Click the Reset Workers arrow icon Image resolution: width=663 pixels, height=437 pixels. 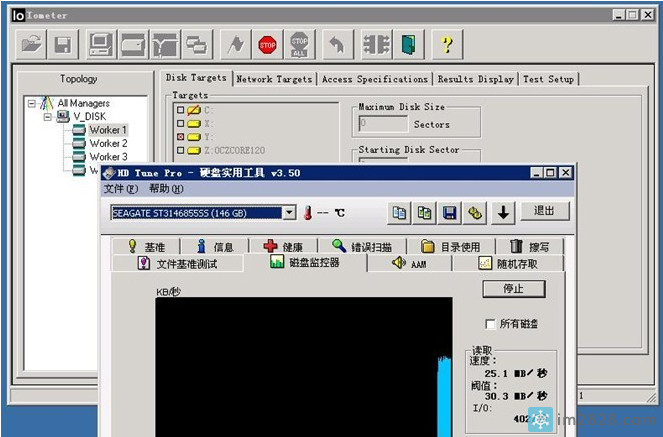tap(337, 44)
